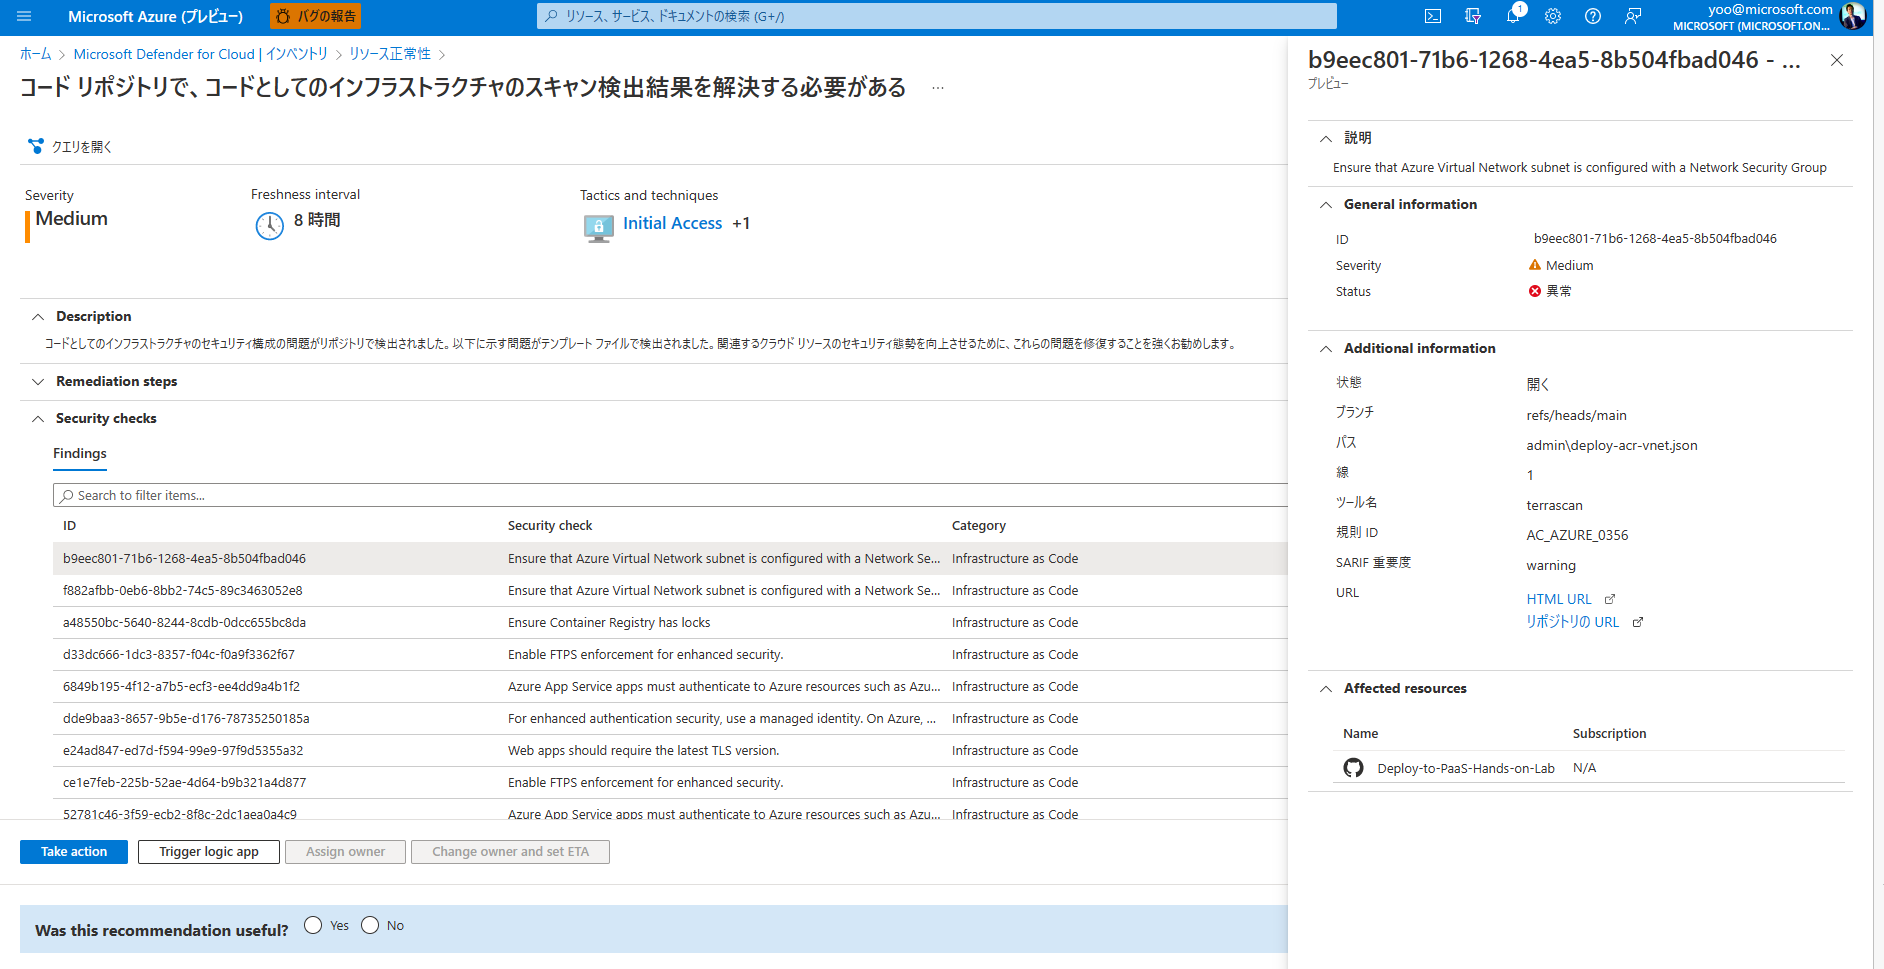
Task: Click the Take action button
Action: coord(73,851)
